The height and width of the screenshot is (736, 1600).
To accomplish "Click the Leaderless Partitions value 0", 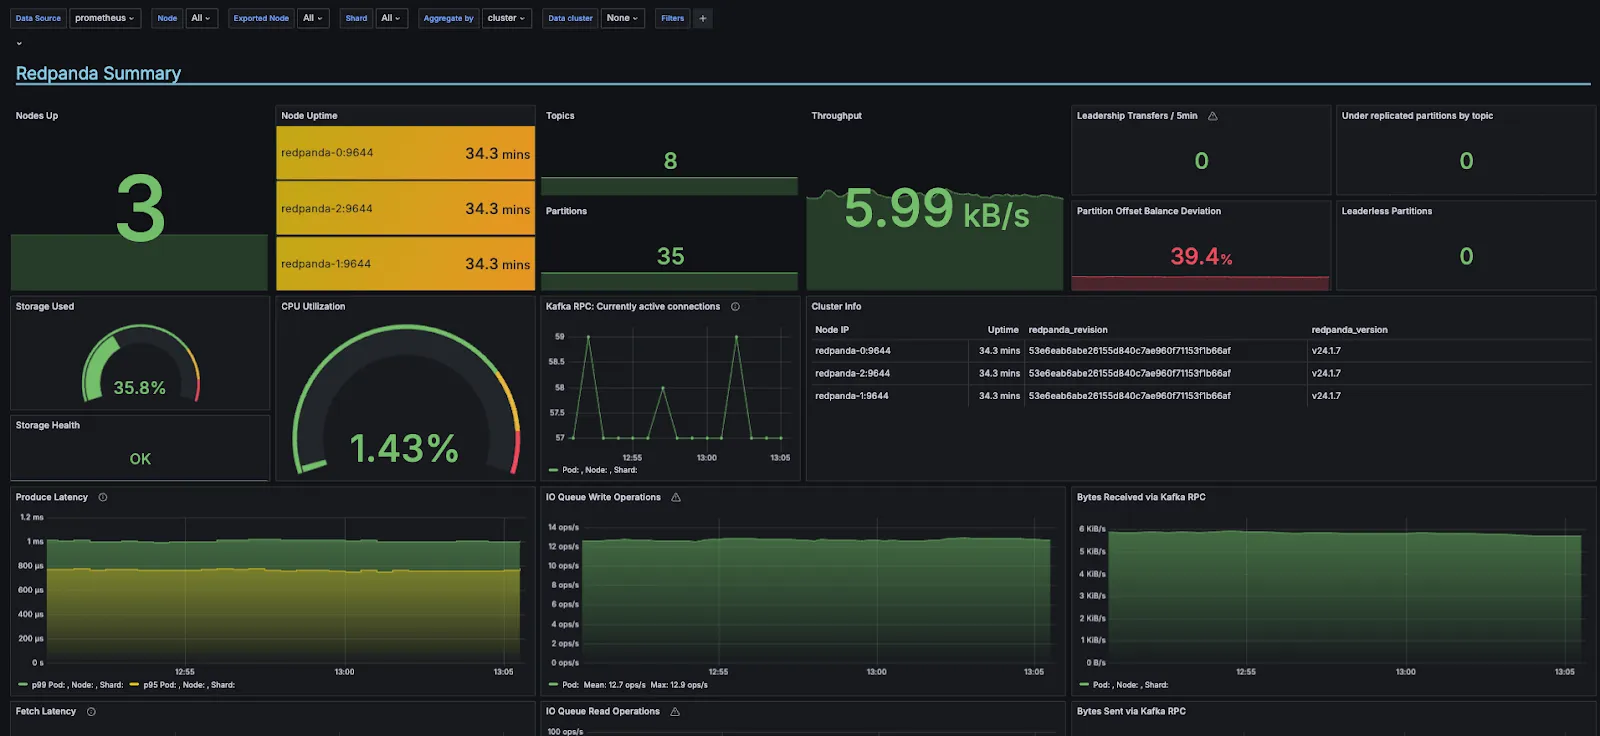I will click(x=1466, y=257).
